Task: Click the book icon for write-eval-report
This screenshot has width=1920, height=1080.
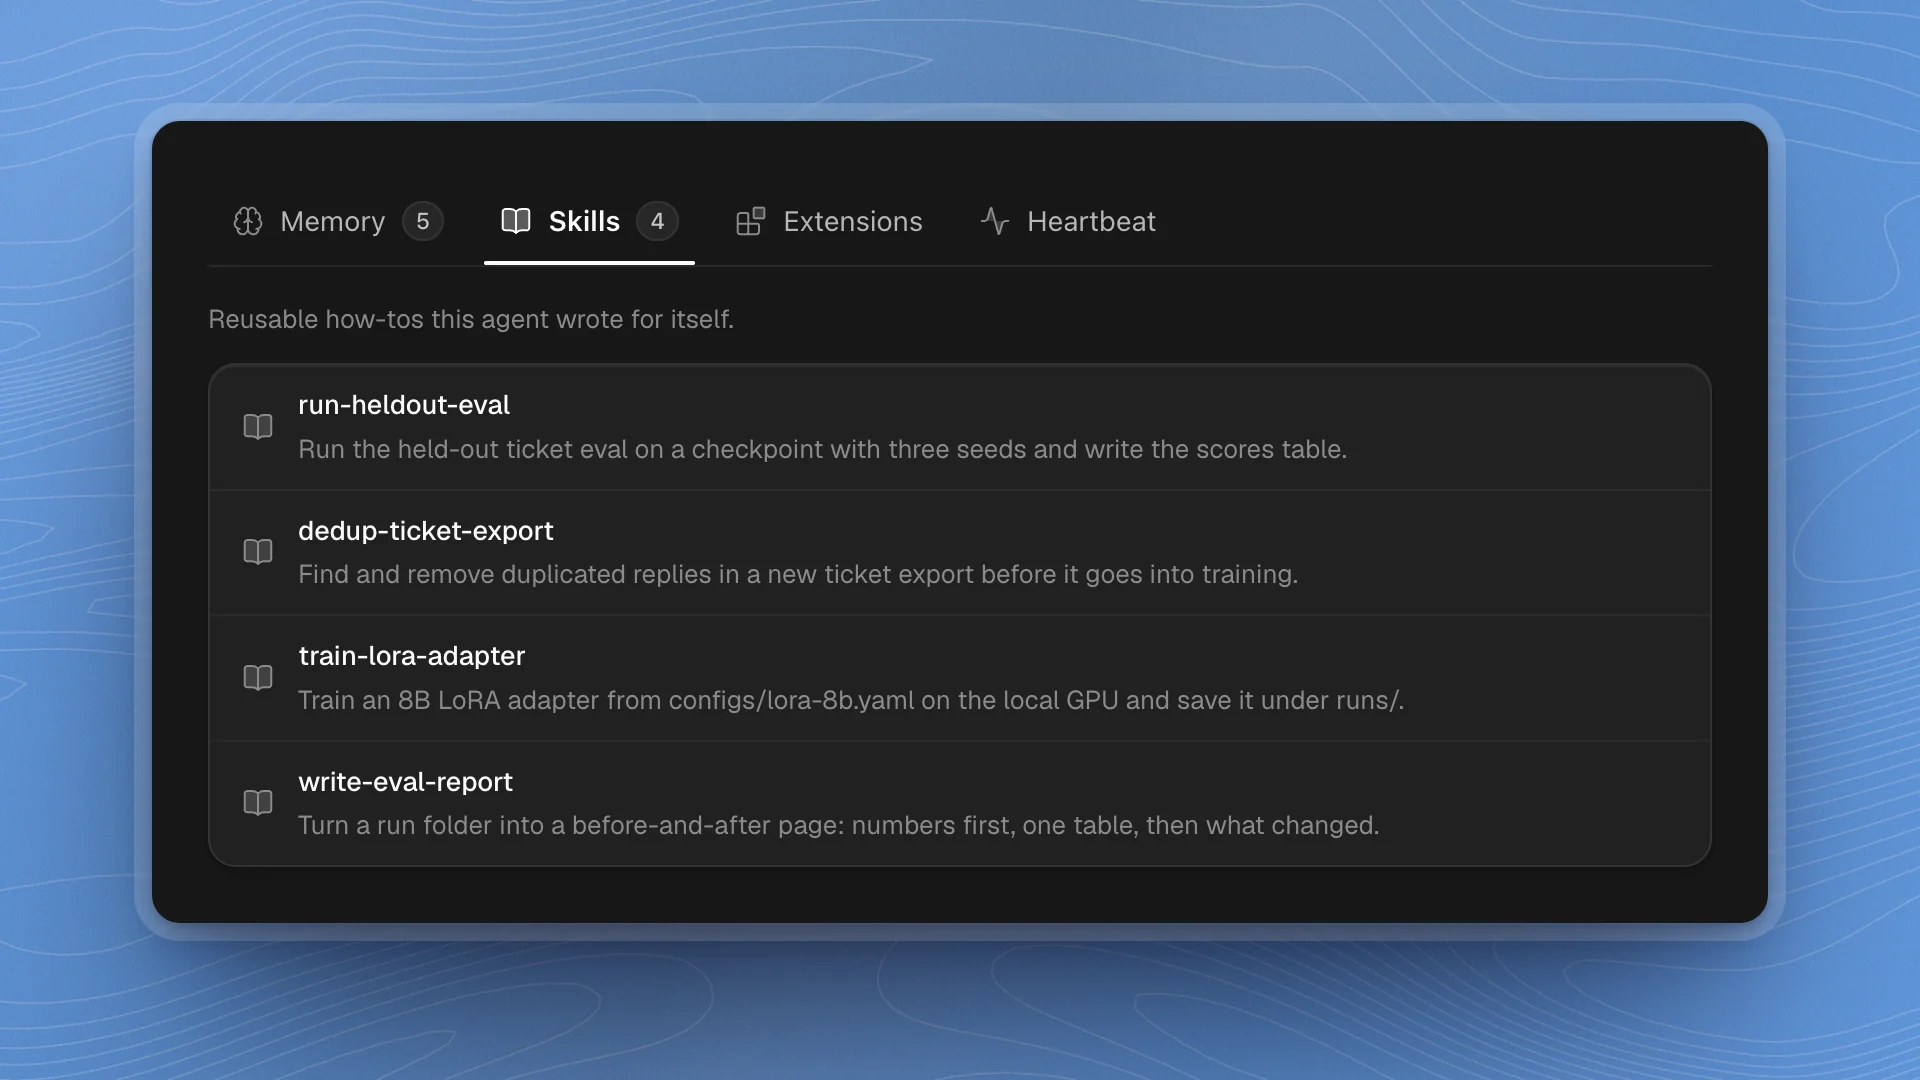Action: coord(258,803)
